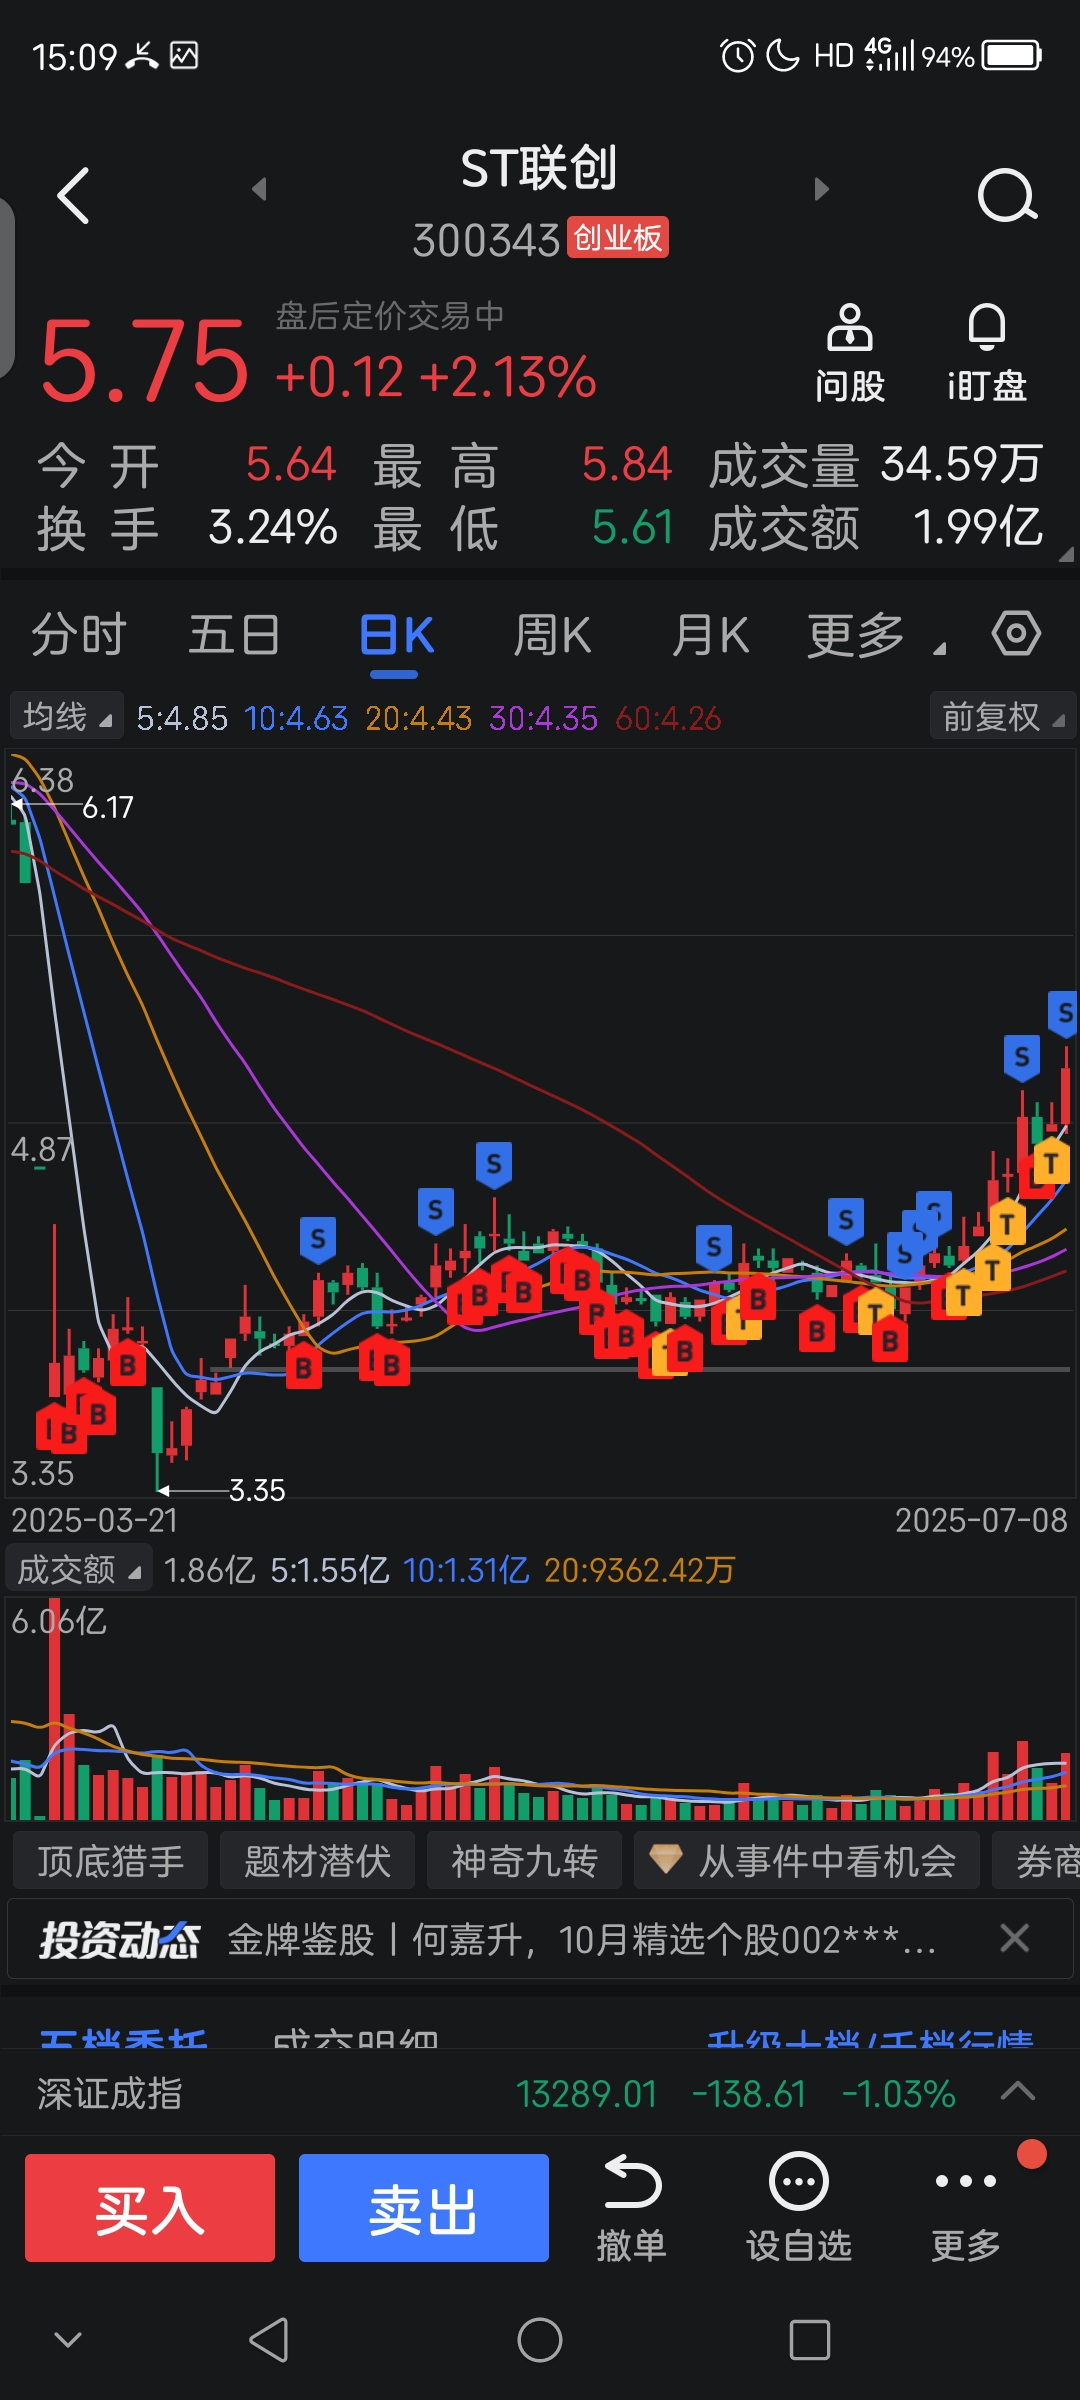The width and height of the screenshot is (1080, 2400).
Task: Switch to next stock triangle arrow
Action: [821, 189]
